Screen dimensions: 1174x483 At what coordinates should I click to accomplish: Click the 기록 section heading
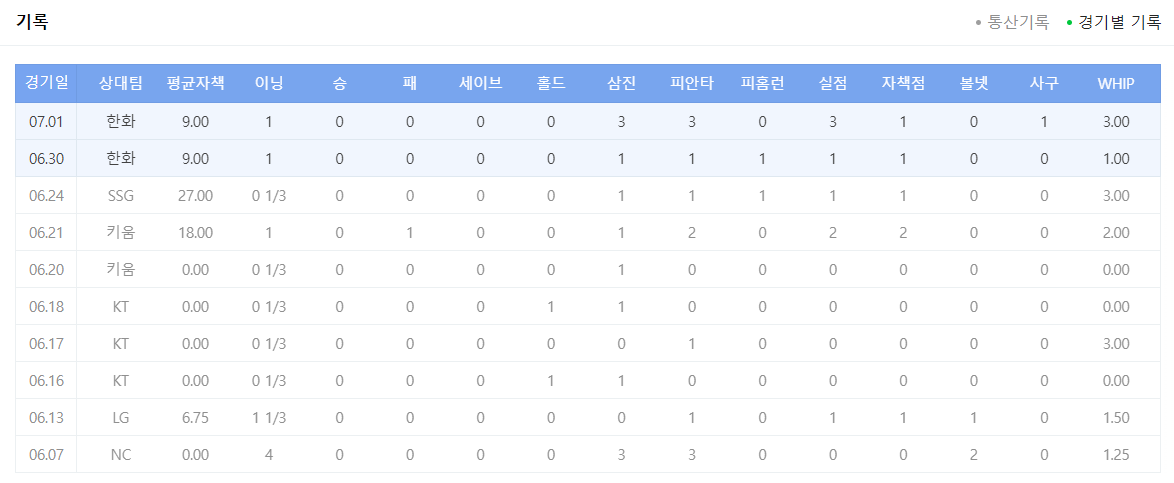pyautogui.click(x=32, y=22)
